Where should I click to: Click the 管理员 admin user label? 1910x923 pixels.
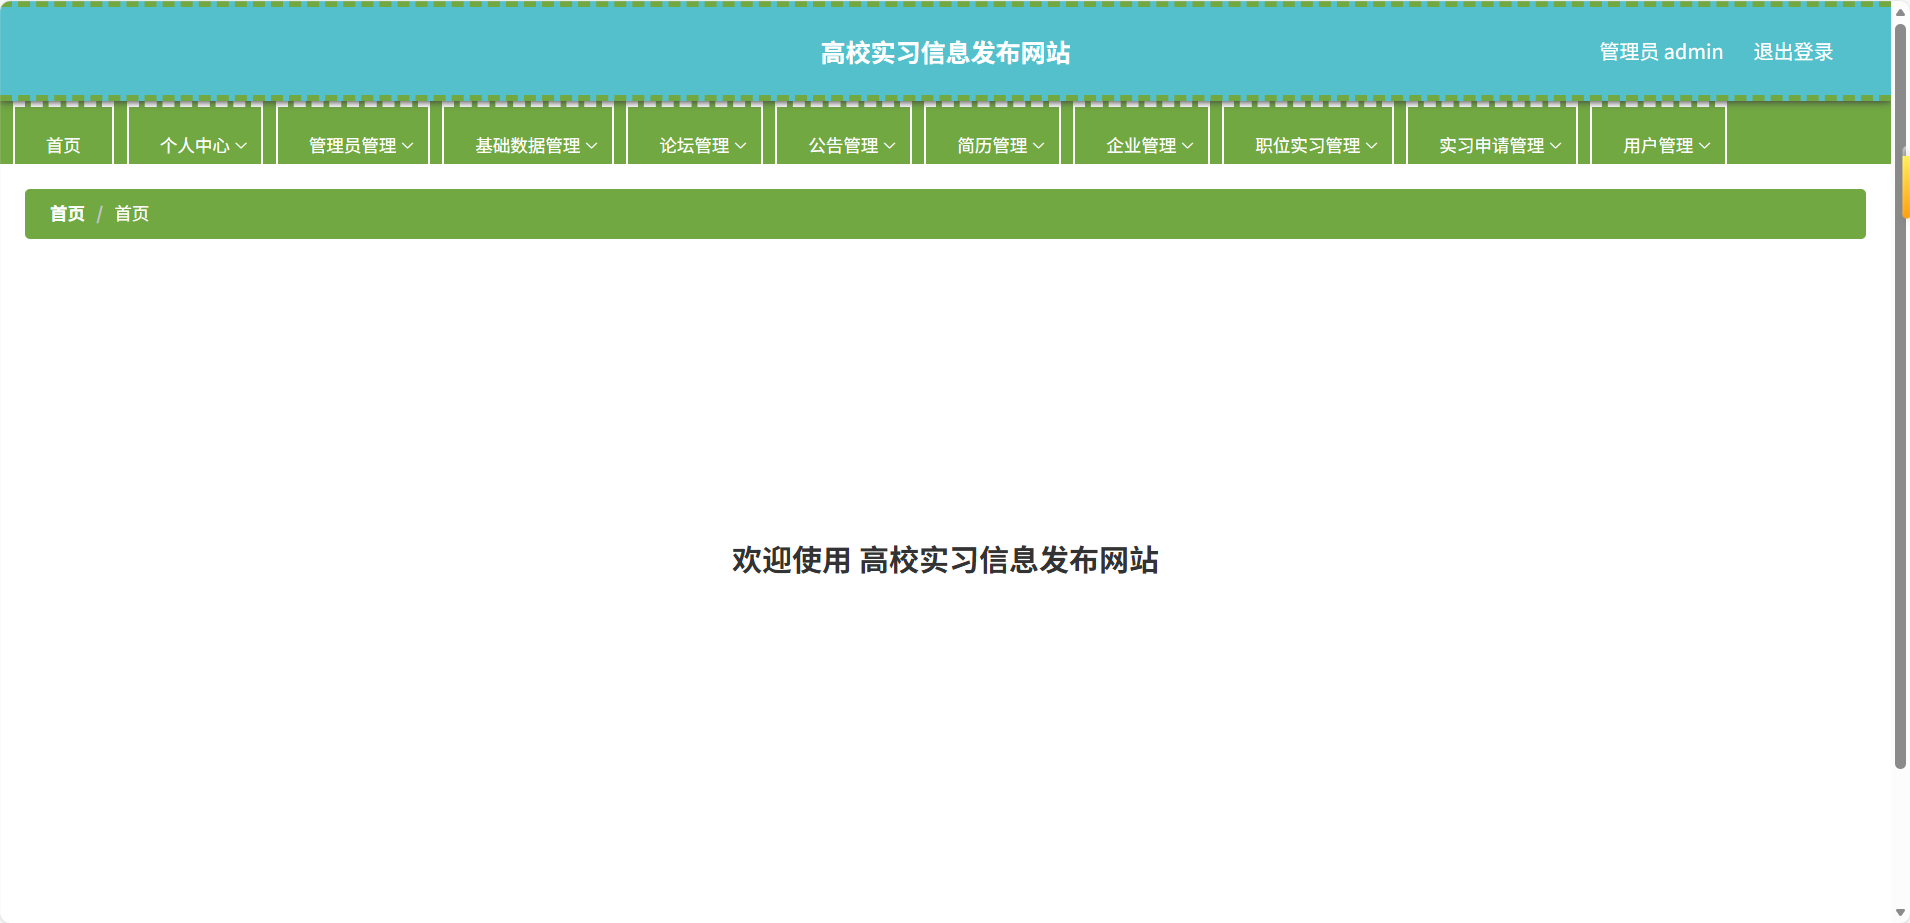click(x=1661, y=52)
